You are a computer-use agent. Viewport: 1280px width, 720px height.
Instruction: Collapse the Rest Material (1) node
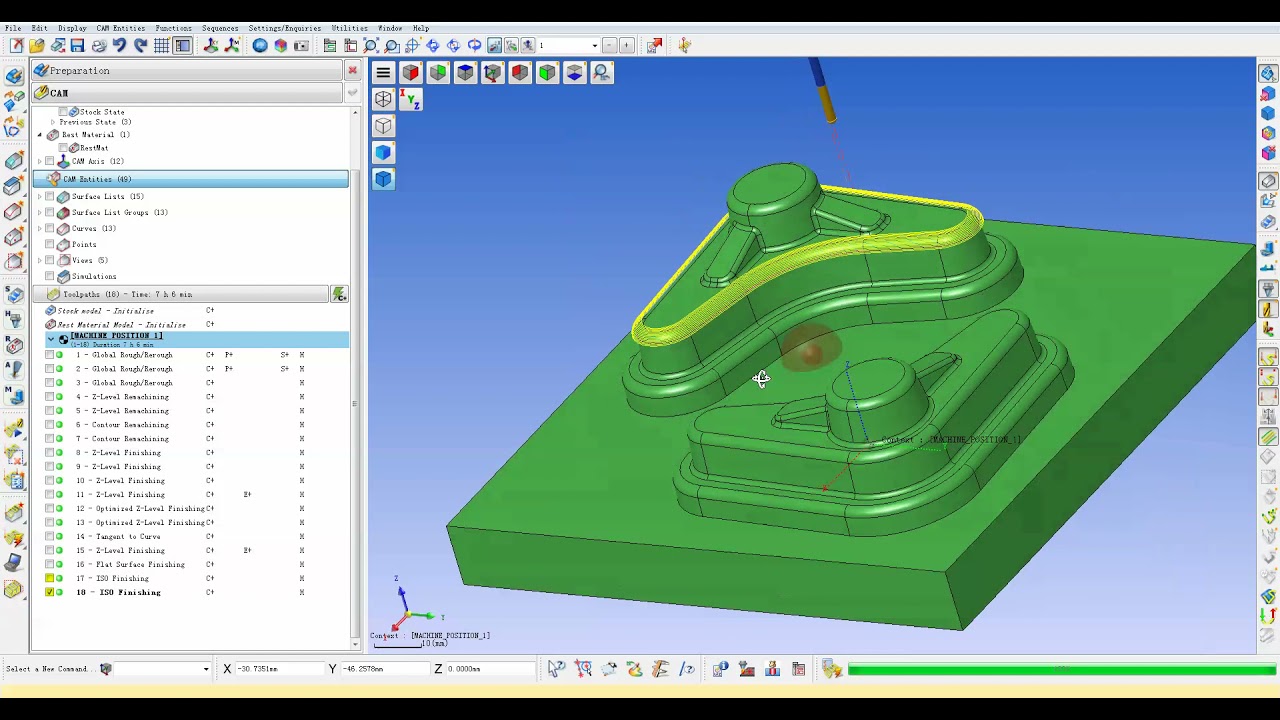click(x=40, y=135)
